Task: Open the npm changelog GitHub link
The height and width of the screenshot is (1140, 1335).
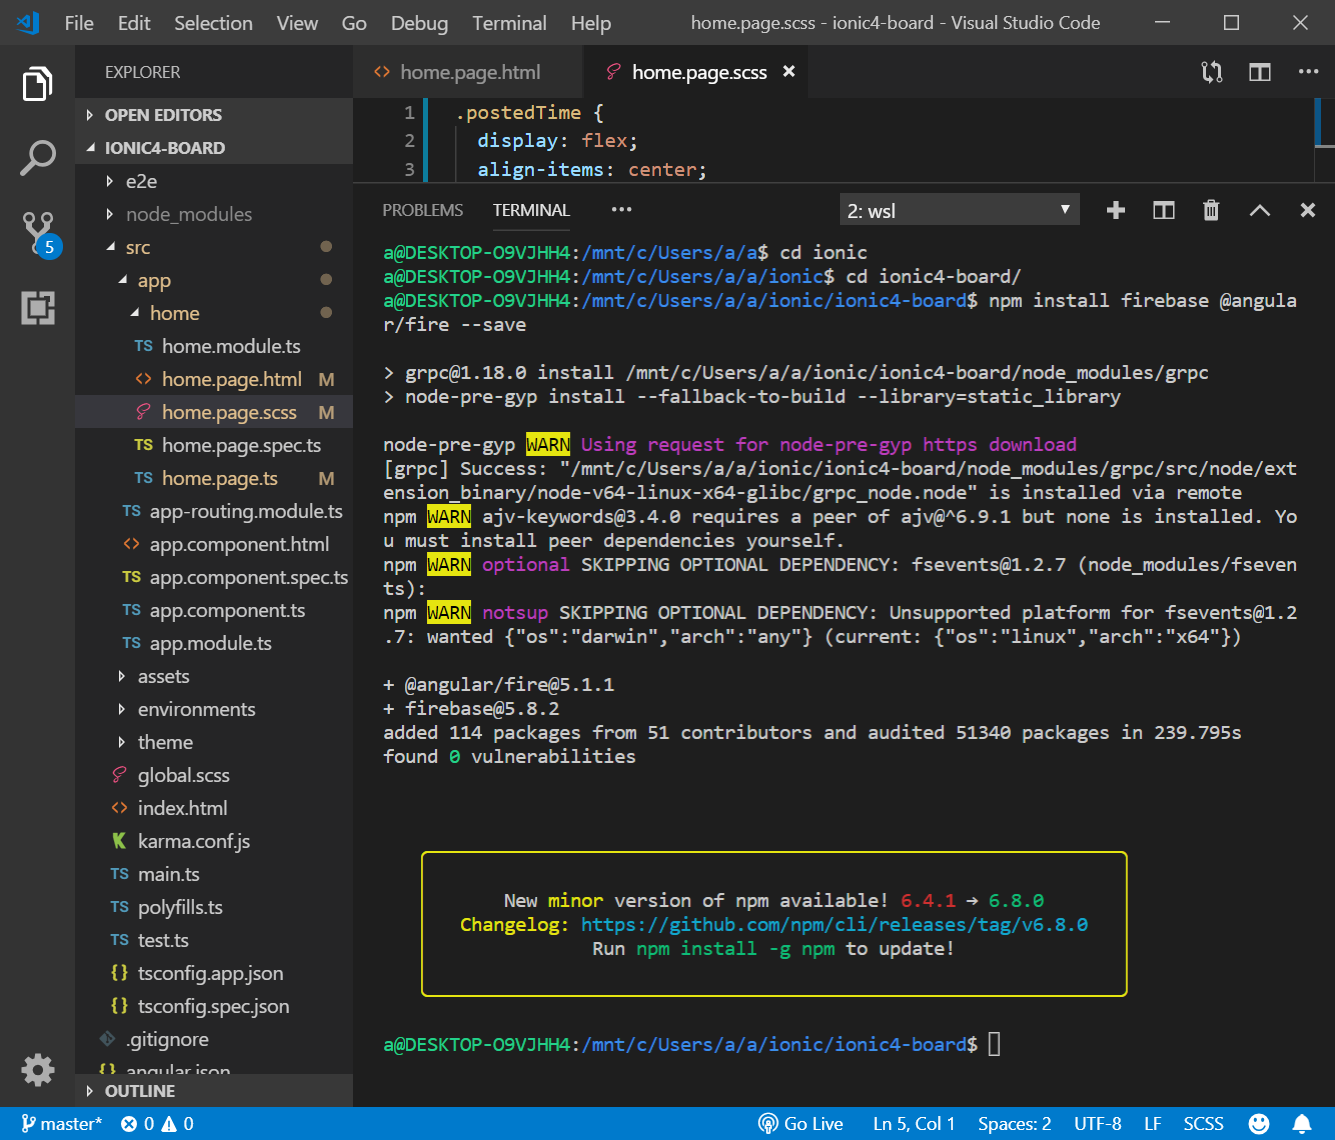Action: pyautogui.click(x=834, y=925)
